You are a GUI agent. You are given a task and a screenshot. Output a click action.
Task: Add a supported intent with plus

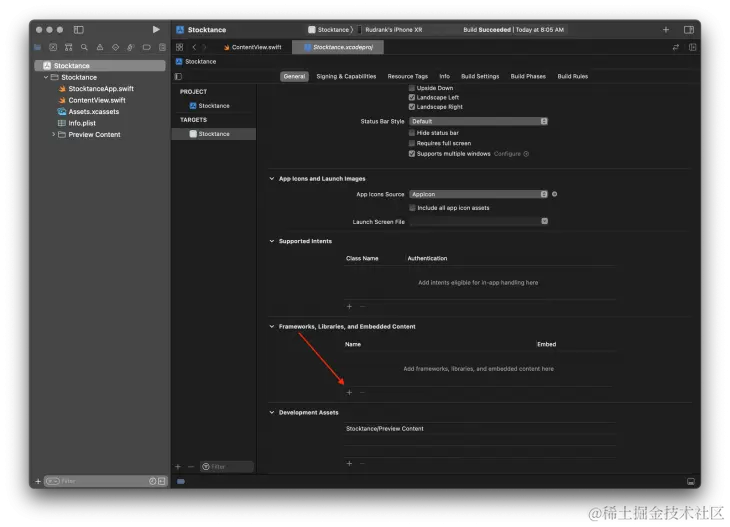pyautogui.click(x=349, y=306)
